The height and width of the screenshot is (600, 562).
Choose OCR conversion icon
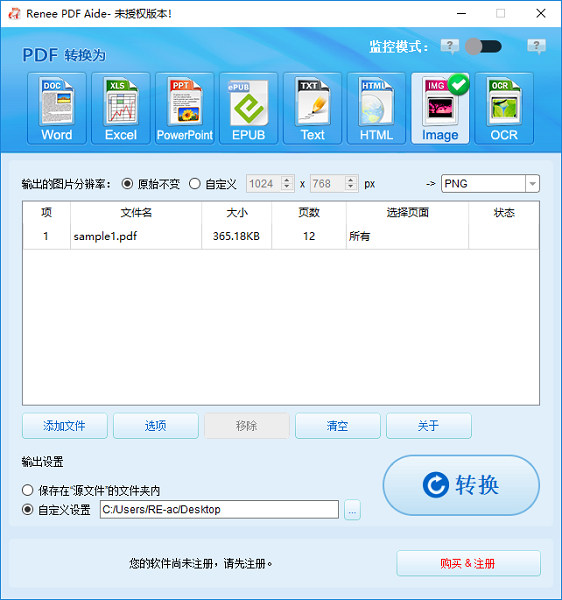point(504,108)
